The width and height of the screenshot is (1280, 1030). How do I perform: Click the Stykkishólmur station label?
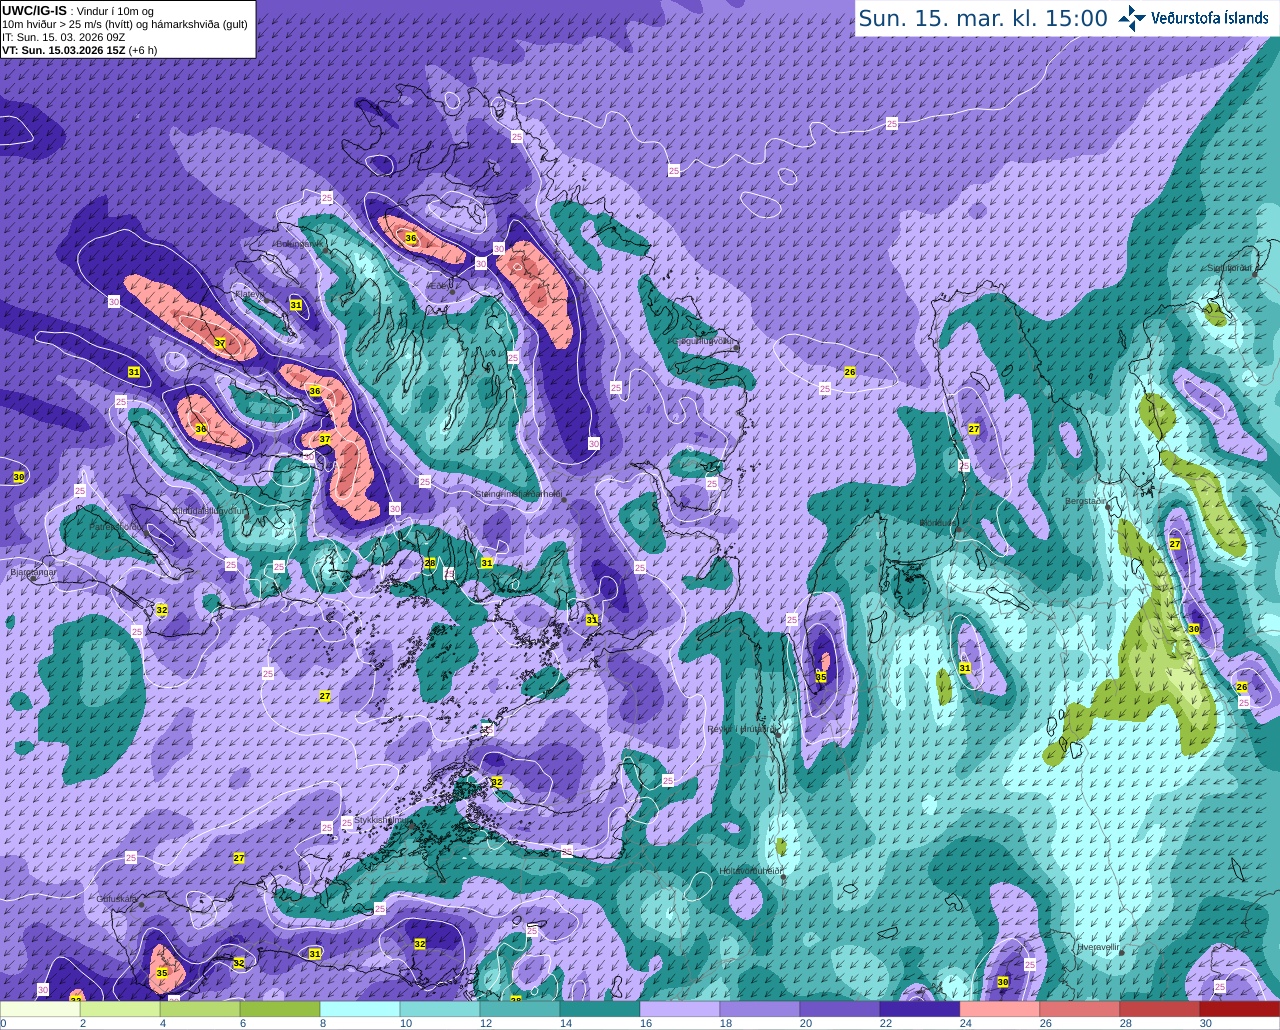point(380,820)
